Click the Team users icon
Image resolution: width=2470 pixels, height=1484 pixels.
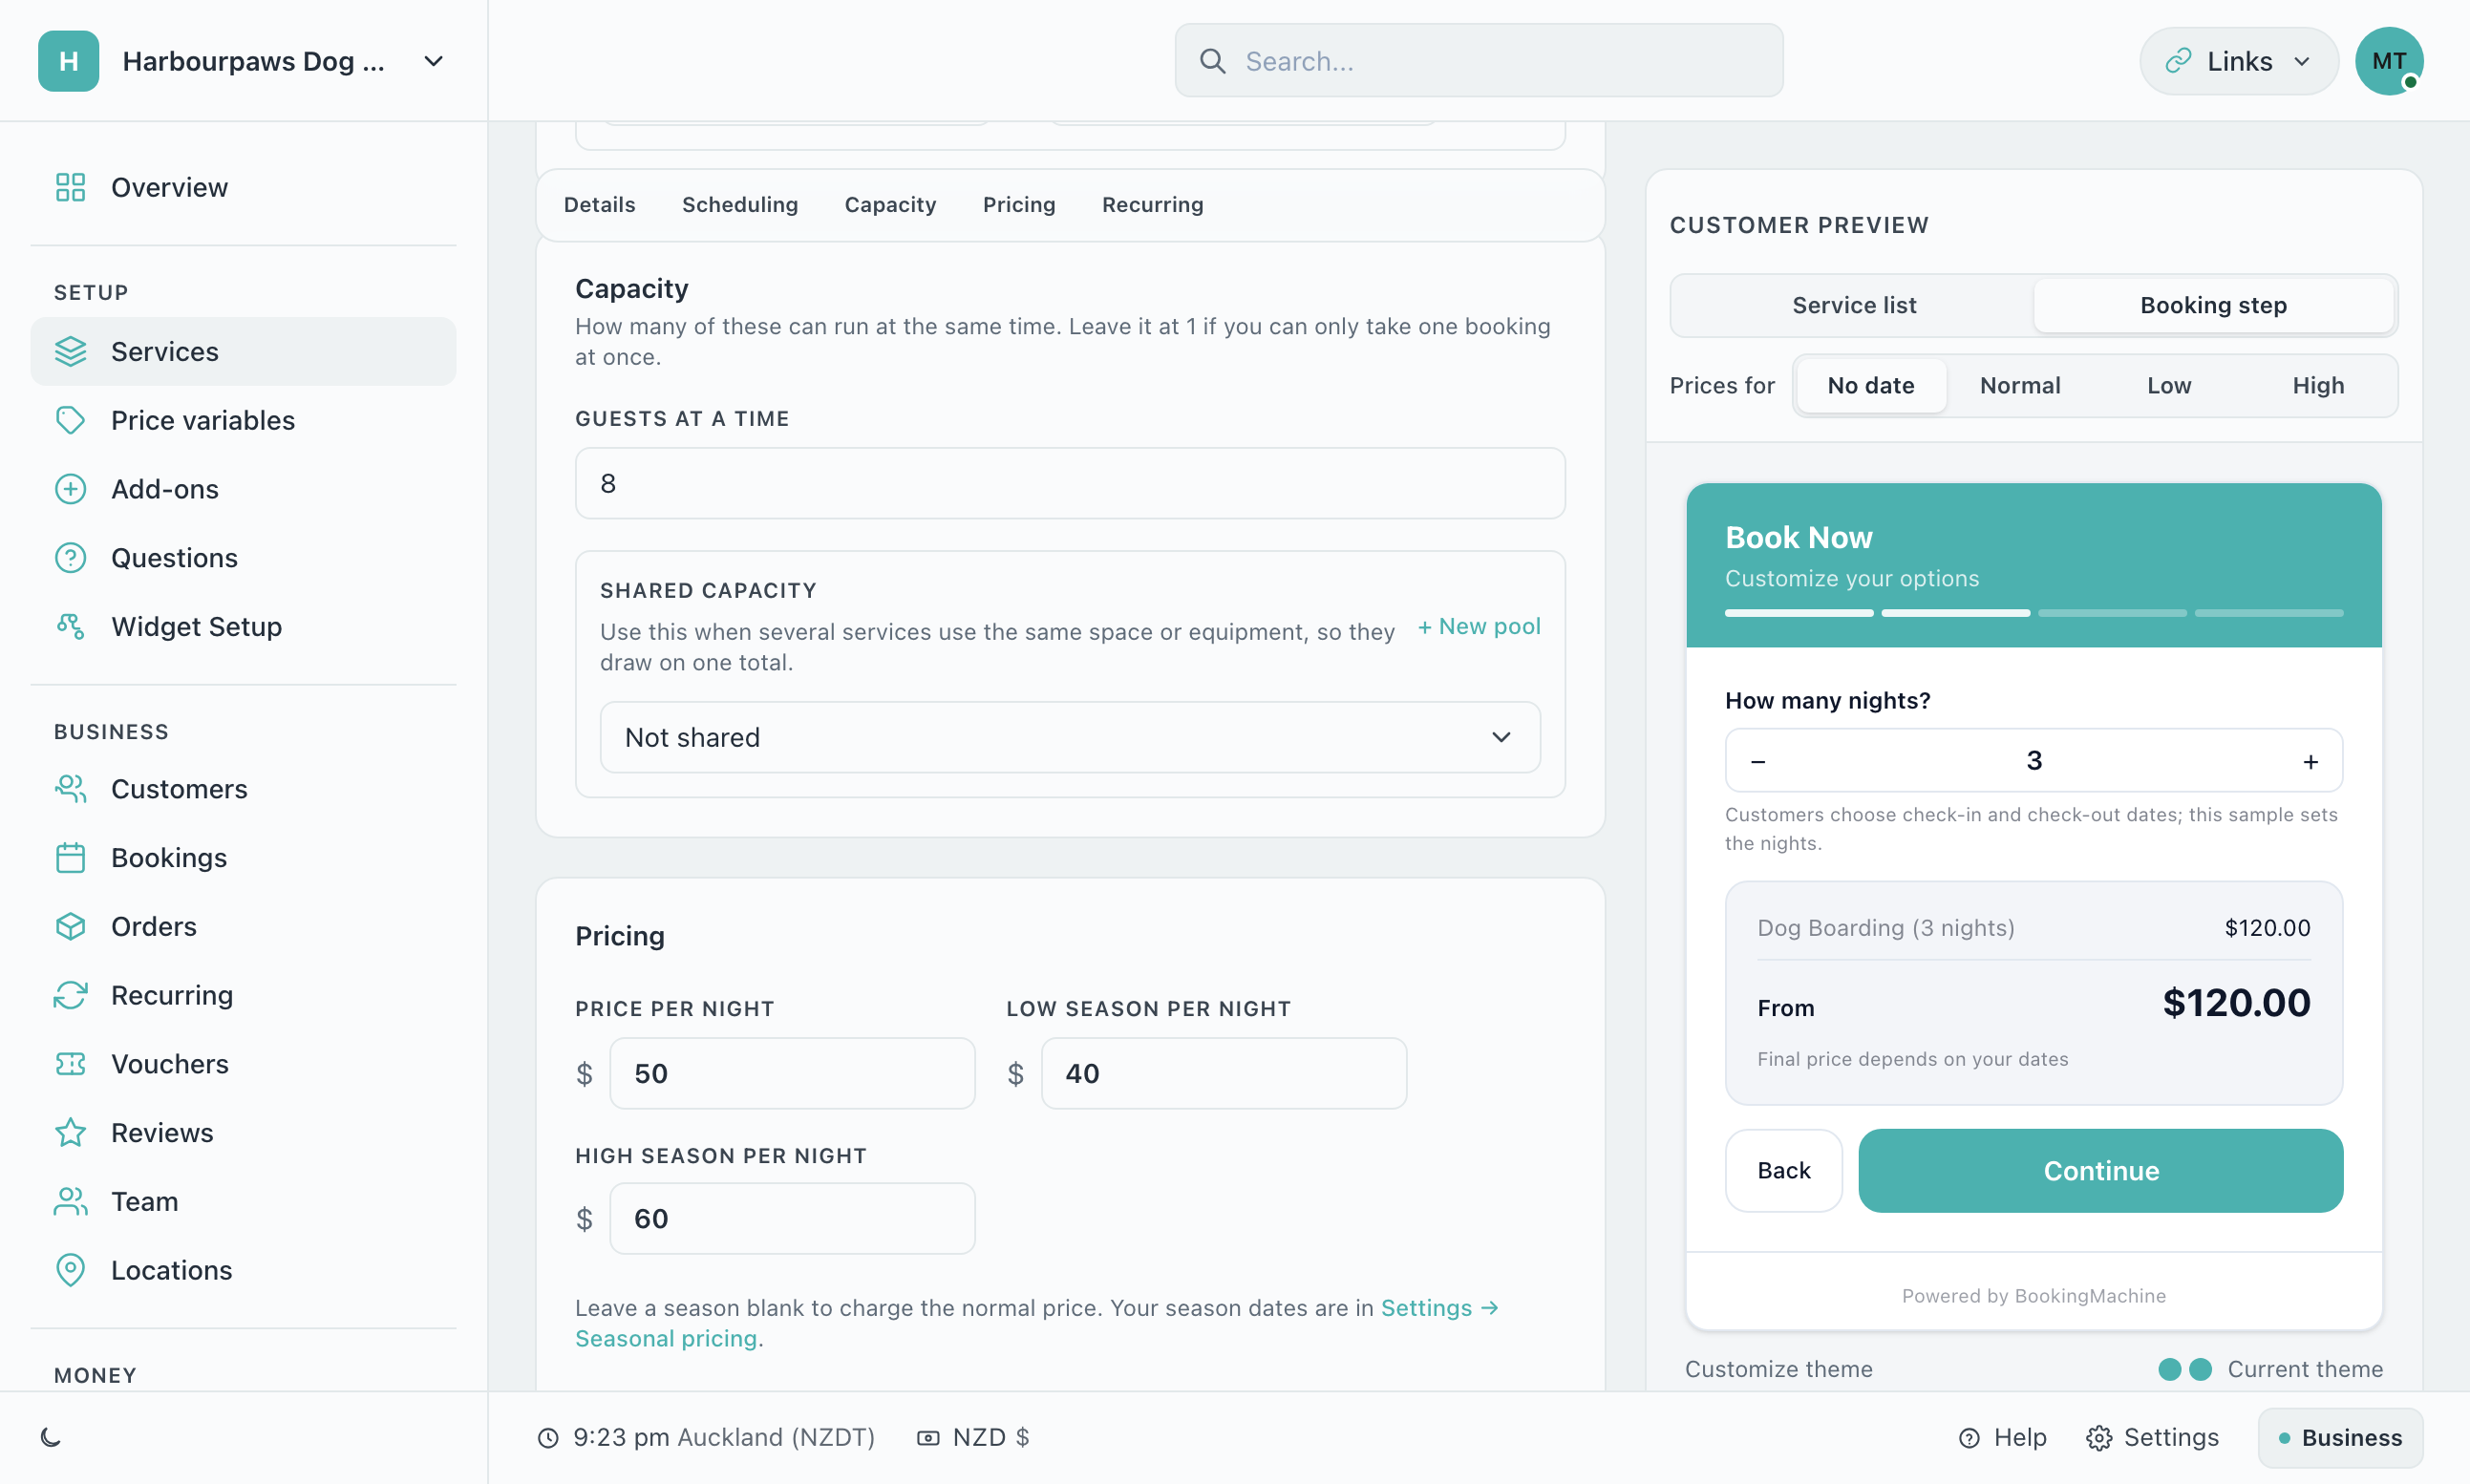(x=70, y=1201)
